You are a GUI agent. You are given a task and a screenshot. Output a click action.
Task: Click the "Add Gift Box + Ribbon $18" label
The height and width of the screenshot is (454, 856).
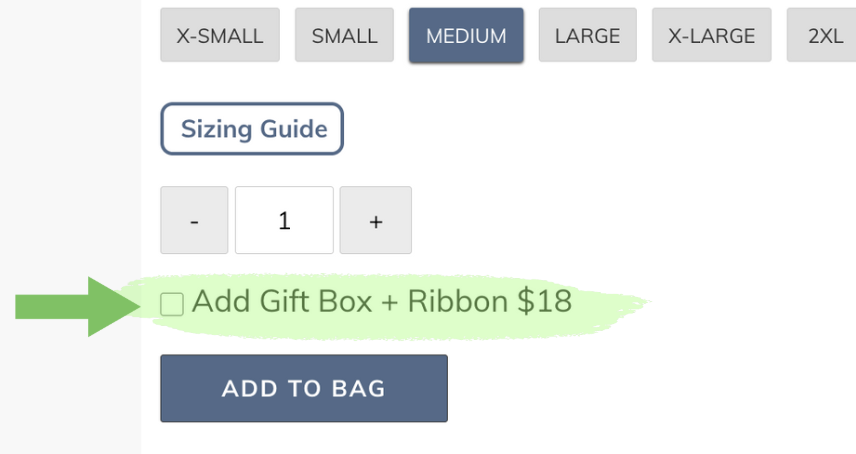pyautogui.click(x=381, y=301)
